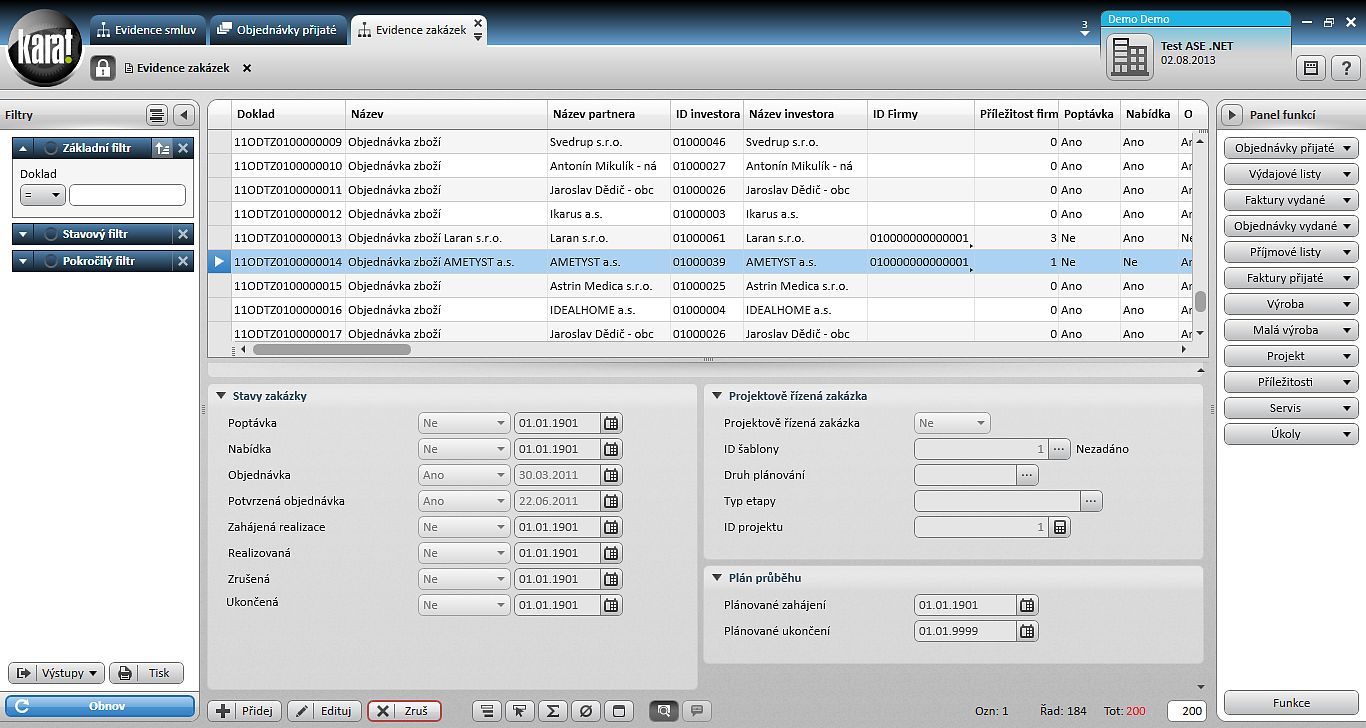Click the Přidej button
This screenshot has width=1366, height=728.
pos(245,711)
